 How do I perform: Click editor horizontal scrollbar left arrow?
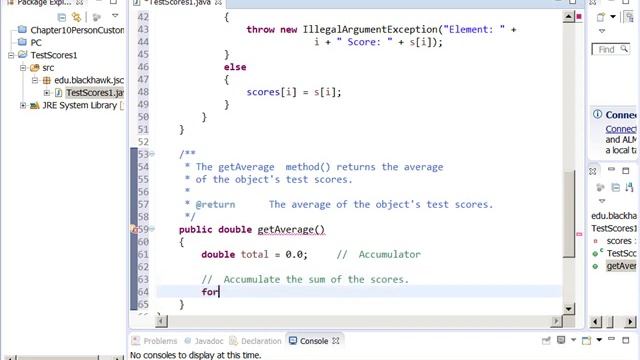pyautogui.click(x=161, y=322)
